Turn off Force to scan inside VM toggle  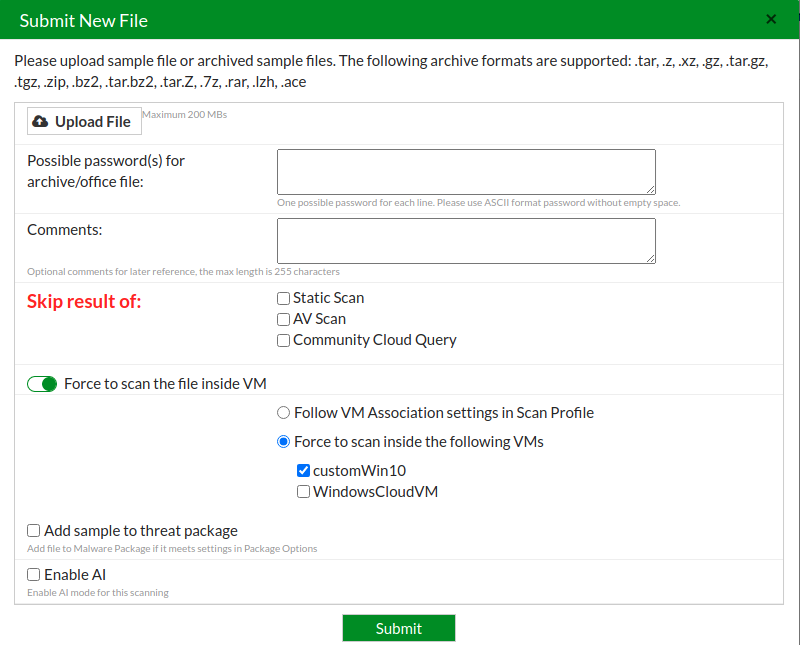pos(42,384)
